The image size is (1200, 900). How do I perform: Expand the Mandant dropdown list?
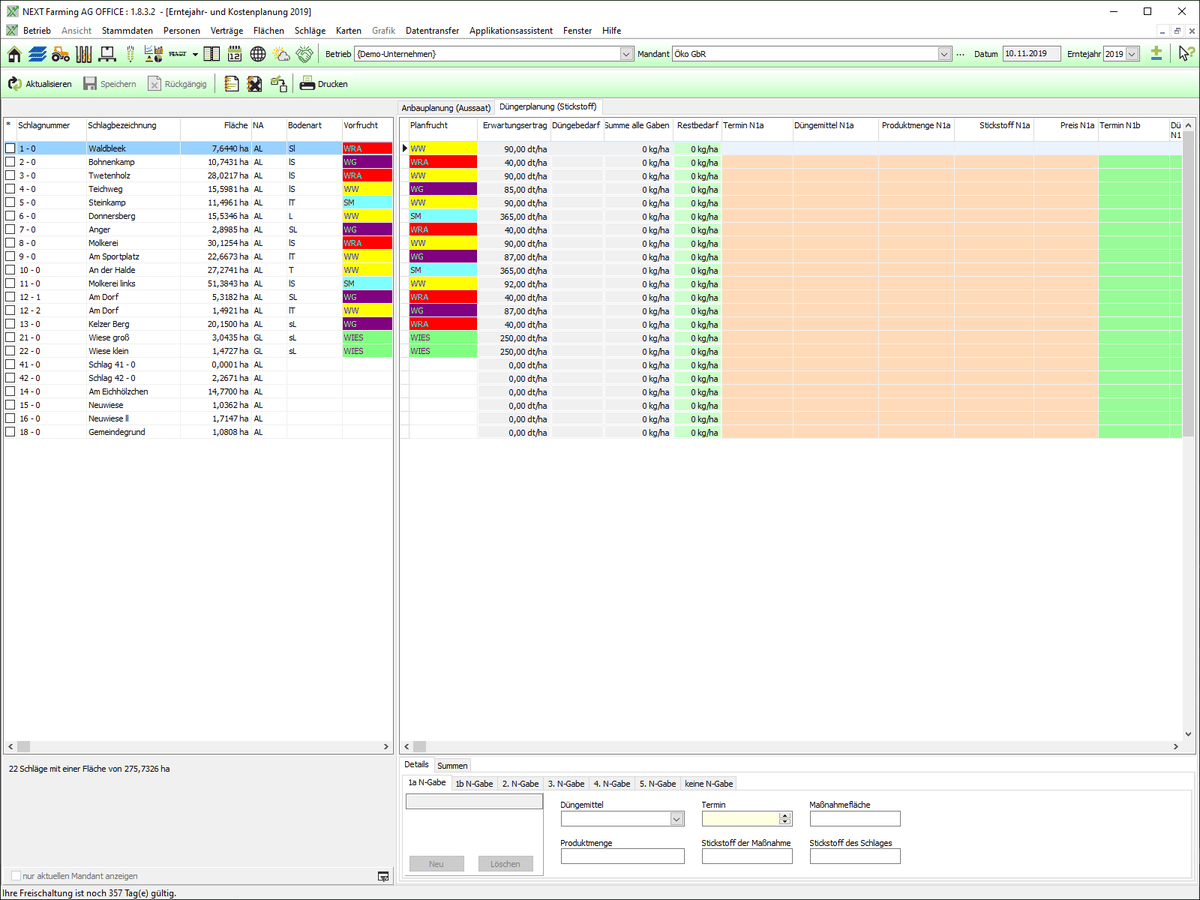(944, 54)
